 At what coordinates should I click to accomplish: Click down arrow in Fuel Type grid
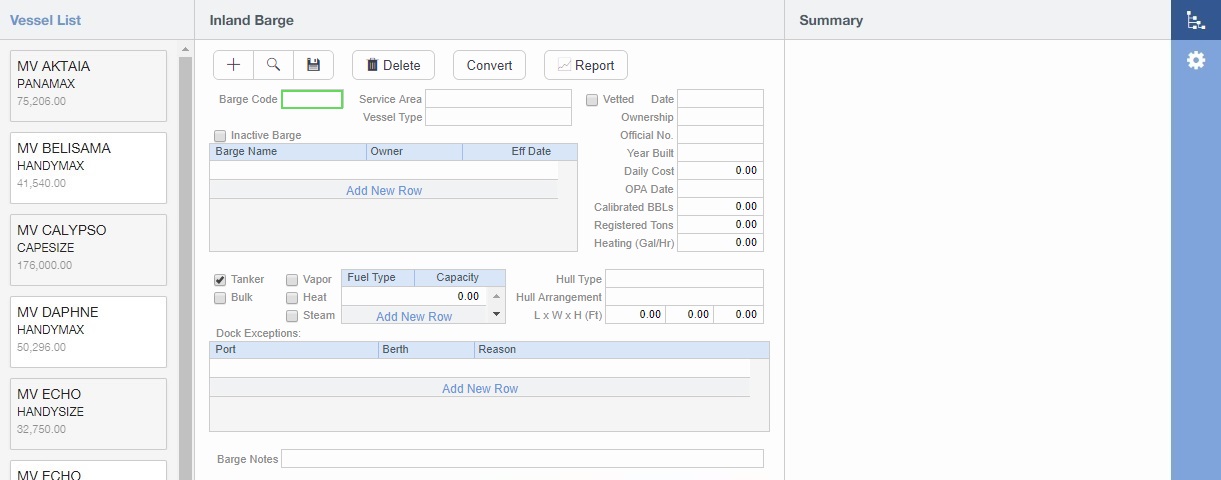[x=497, y=315]
